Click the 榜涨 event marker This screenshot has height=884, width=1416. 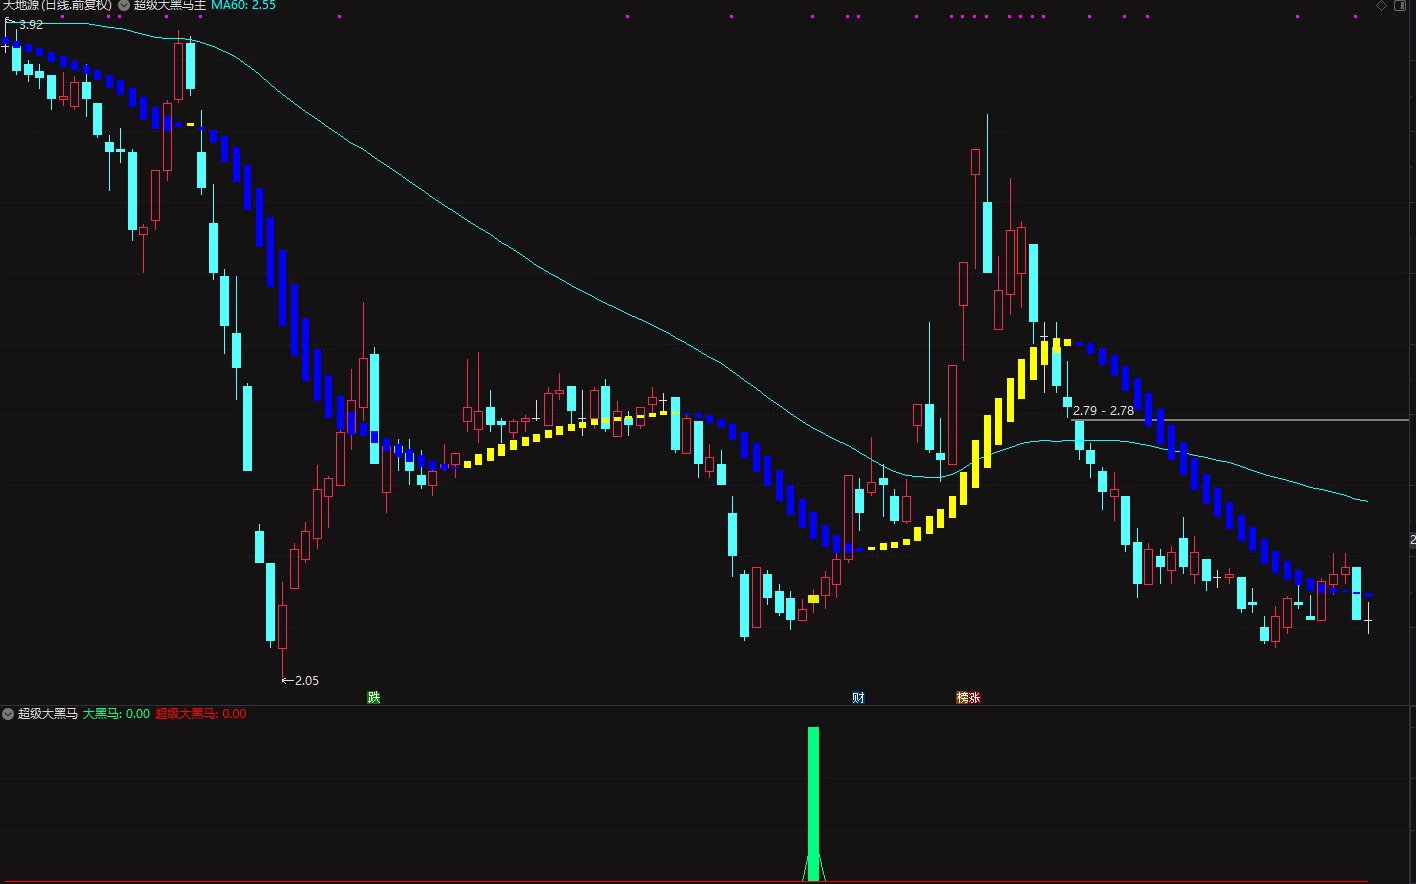968,697
